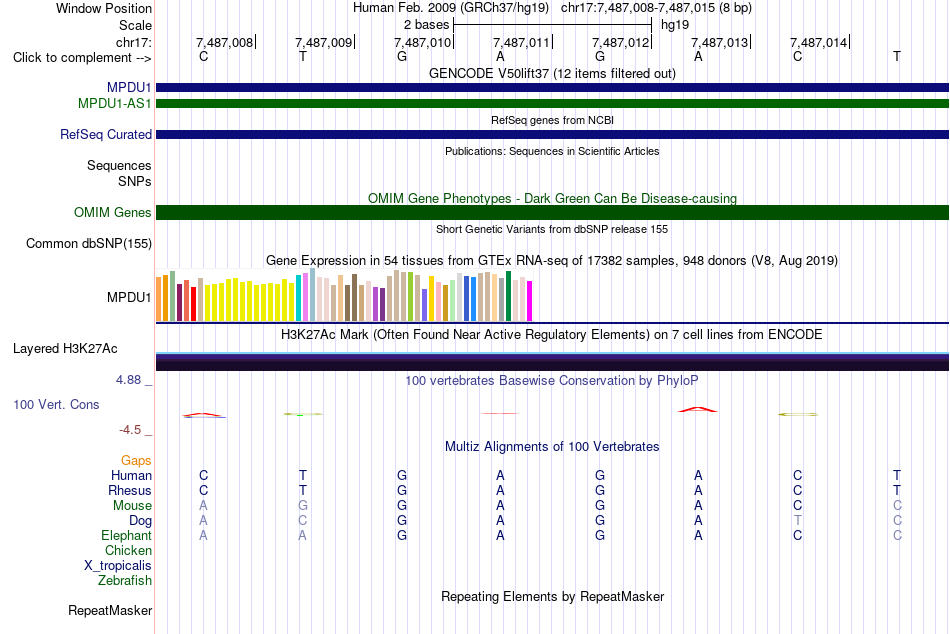Select the Elephant species label

click(127, 535)
